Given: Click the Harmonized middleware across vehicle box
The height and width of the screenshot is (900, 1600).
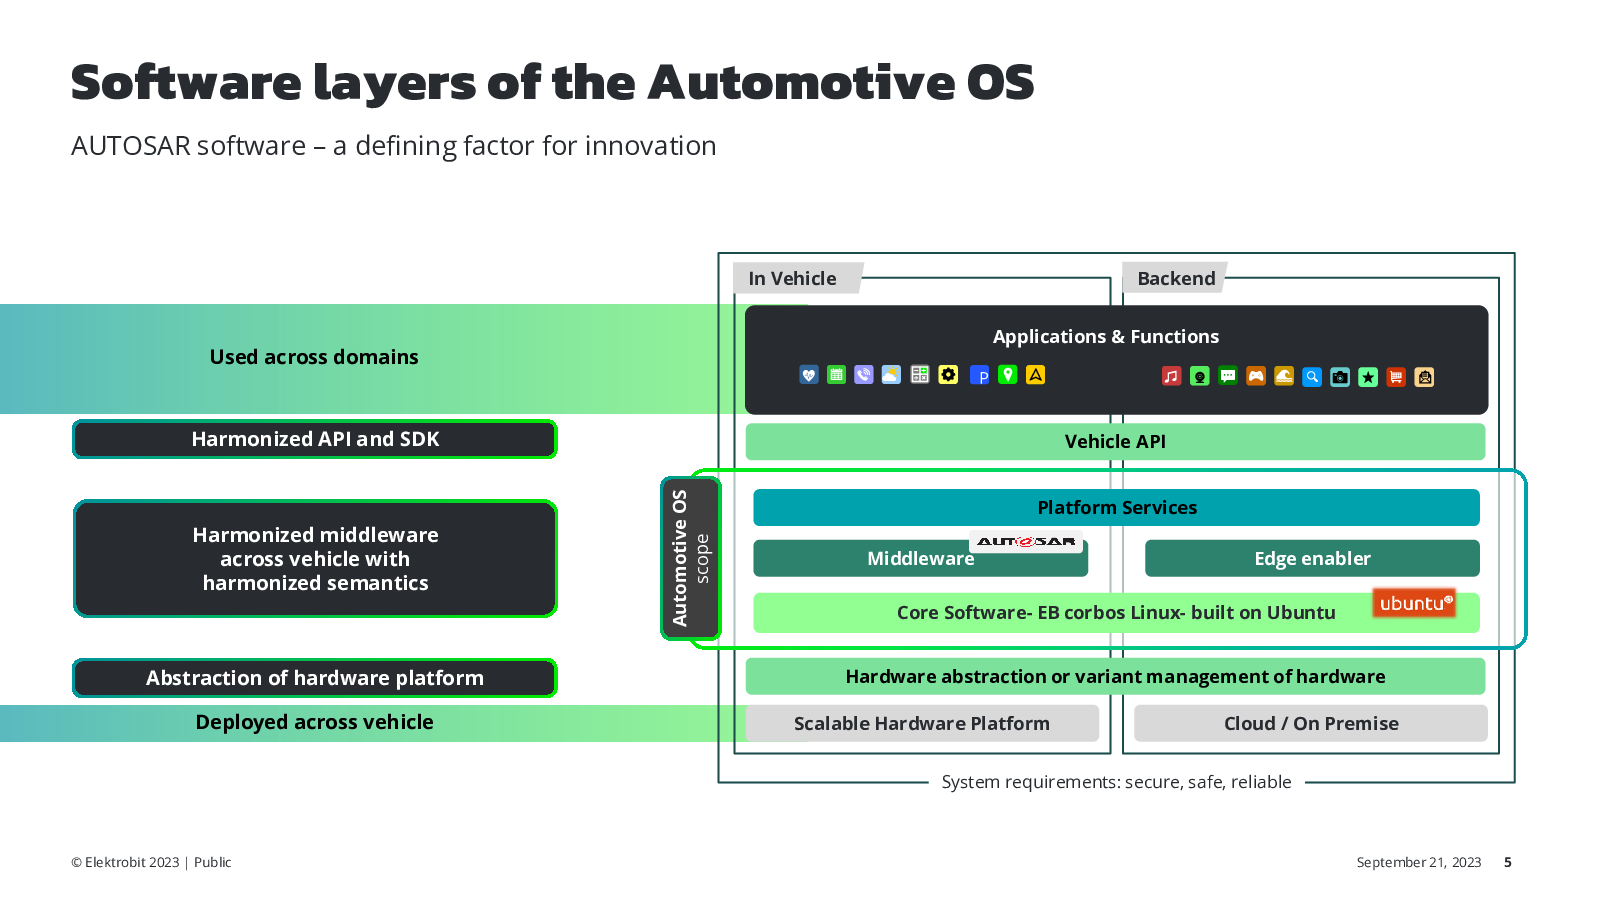Looking at the screenshot, I should (315, 559).
